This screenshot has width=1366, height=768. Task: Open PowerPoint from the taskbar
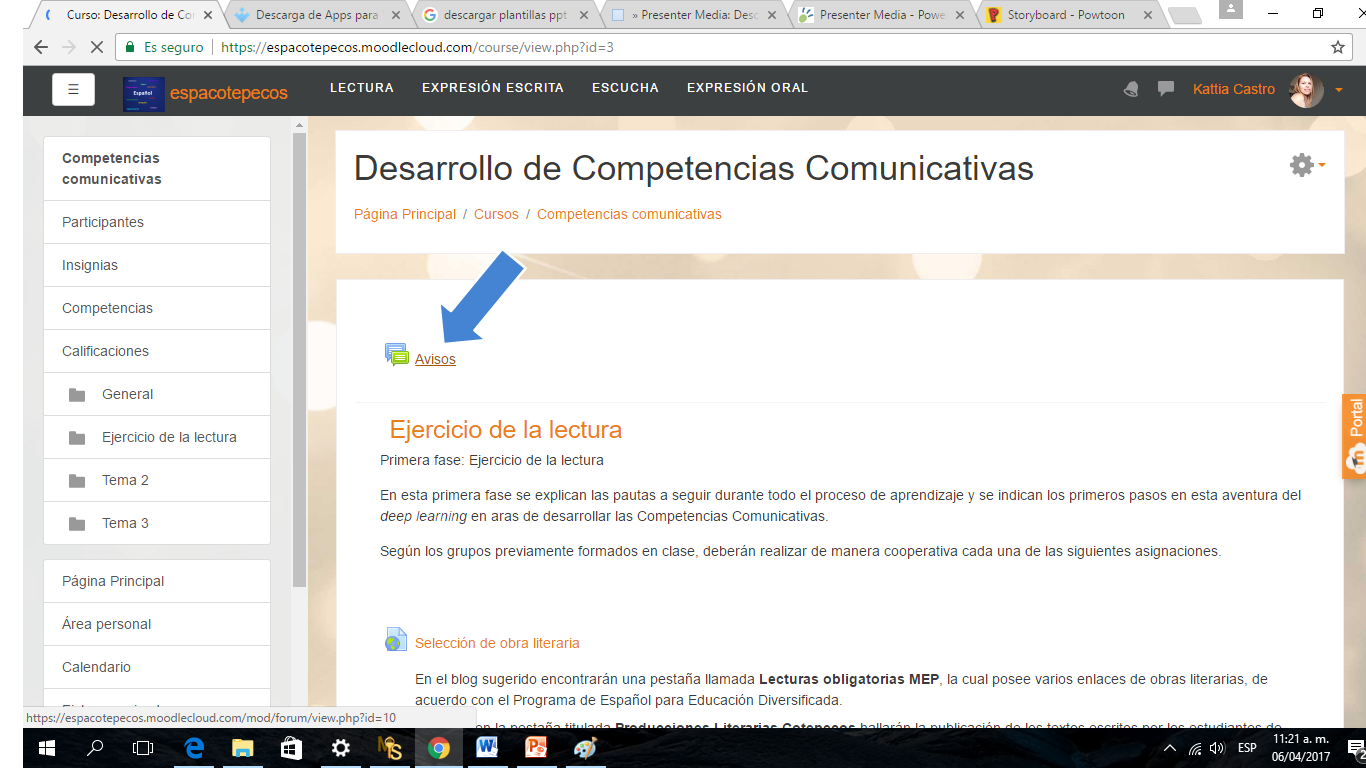click(536, 748)
